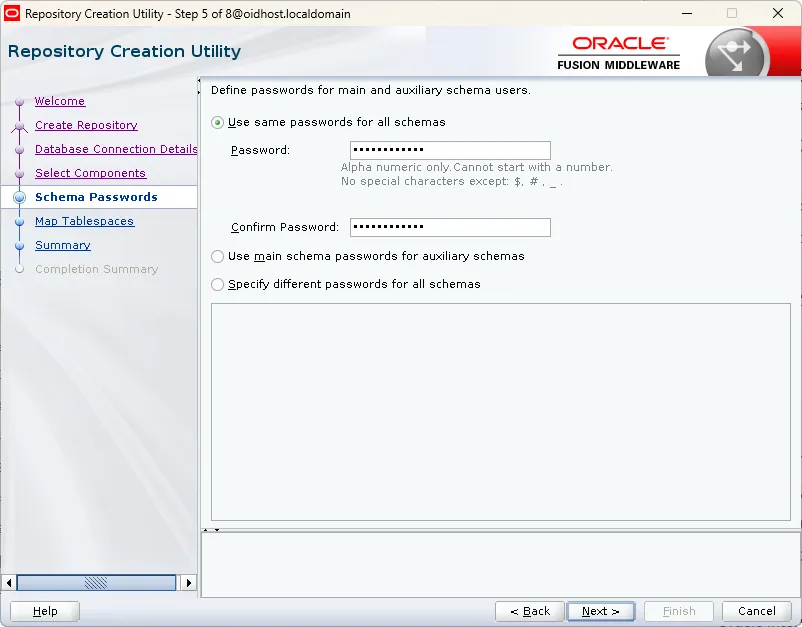Click the Welcome step bullet icon

pos(19,101)
